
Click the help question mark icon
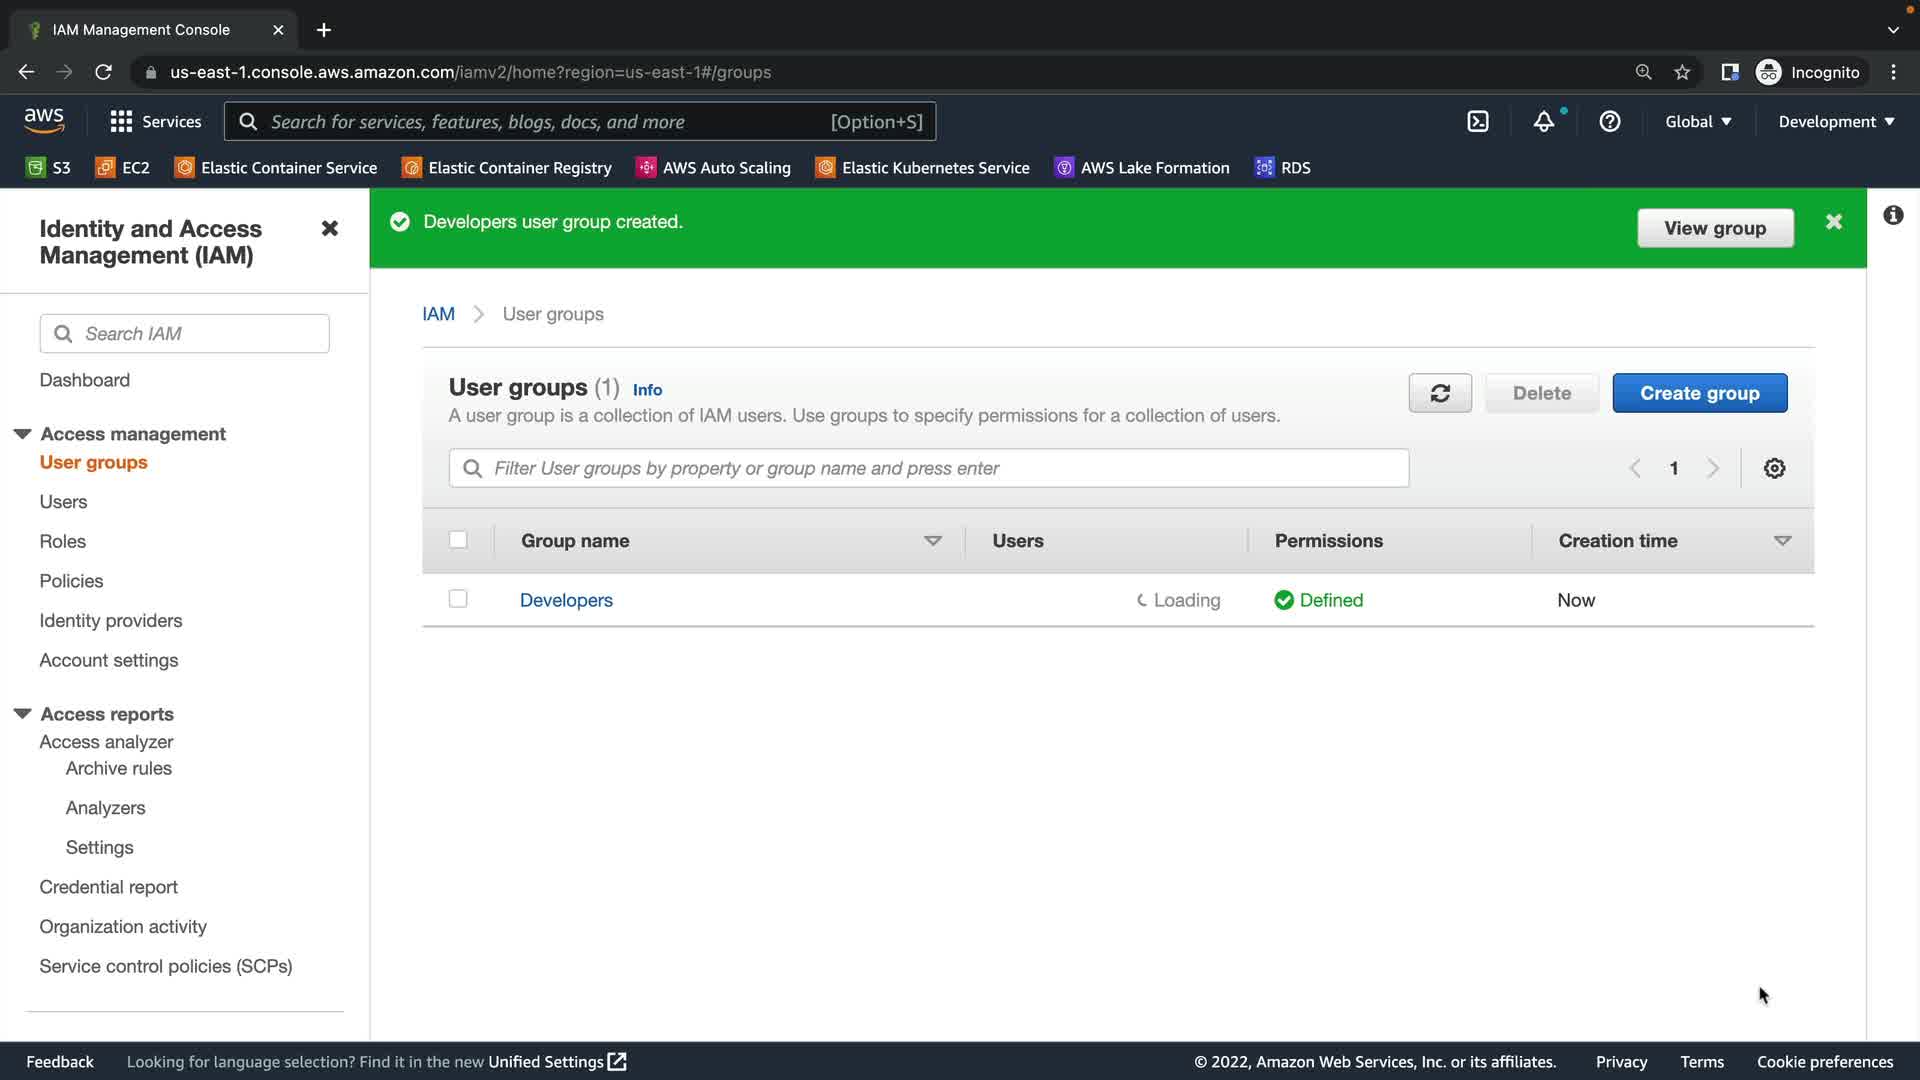[x=1609, y=121]
